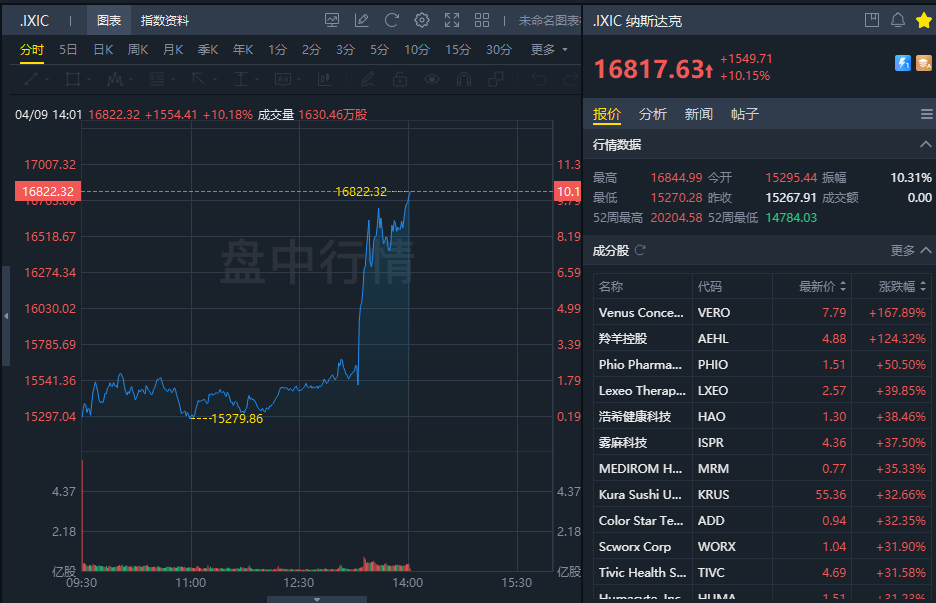Open line tool dropdown arrow
The height and width of the screenshot is (603, 936).
47,79
